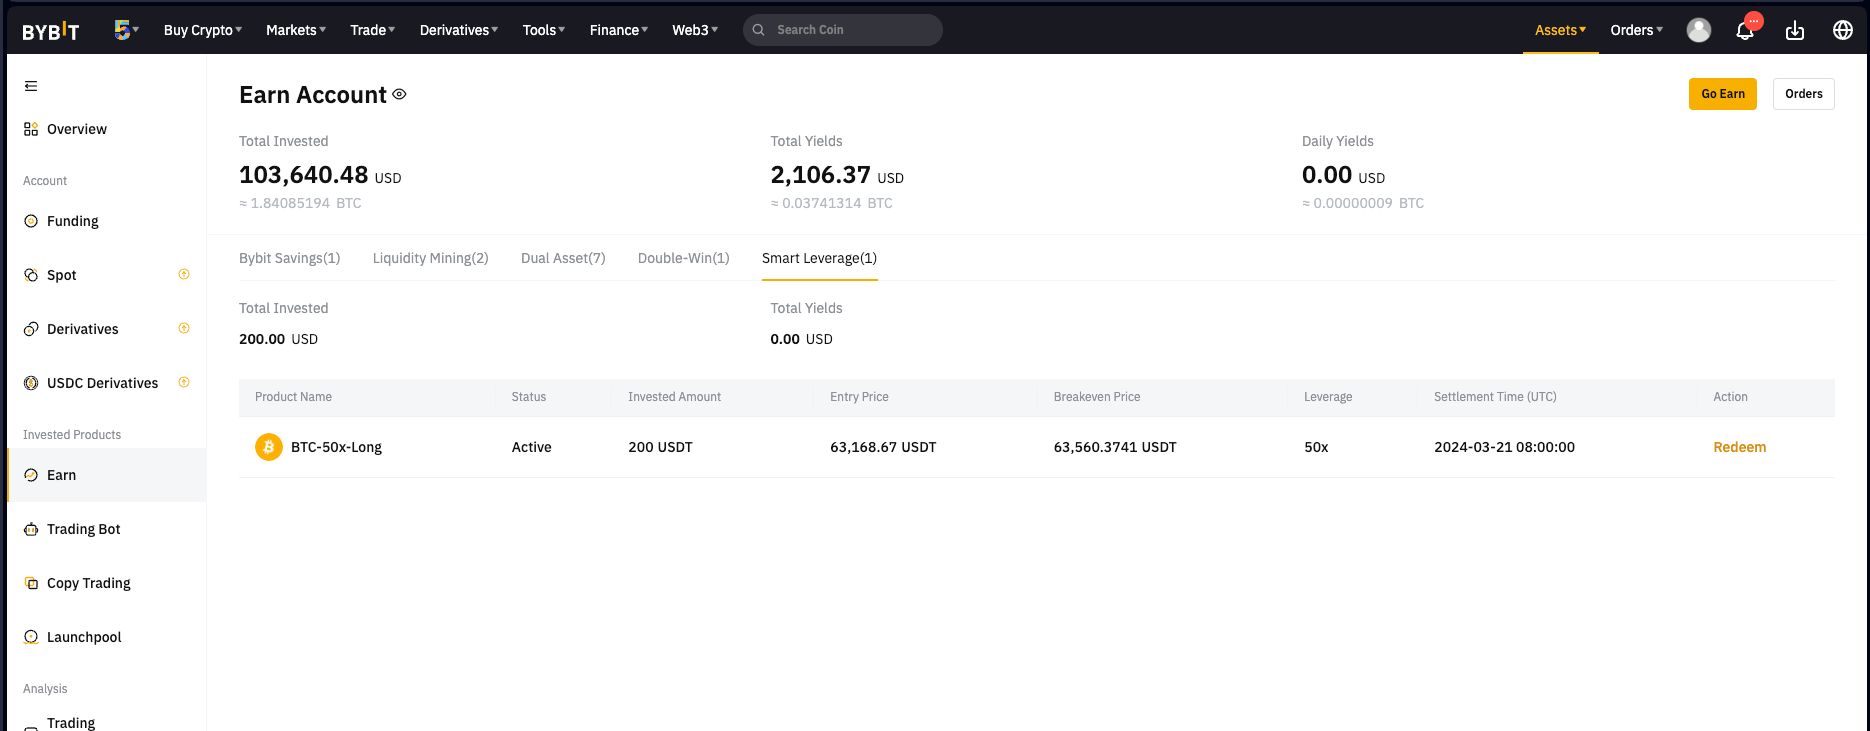The image size is (1870, 731).
Task: Click the 200 USDT invested amount
Action: [x=660, y=447]
